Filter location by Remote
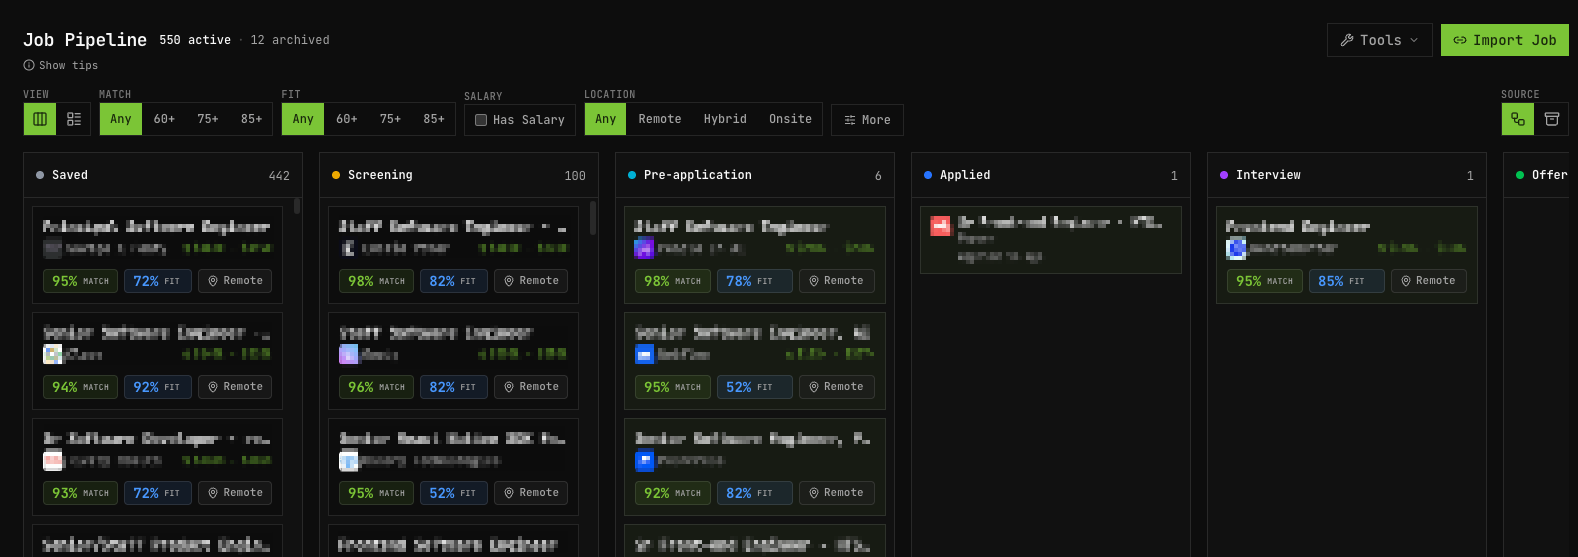 (x=660, y=119)
